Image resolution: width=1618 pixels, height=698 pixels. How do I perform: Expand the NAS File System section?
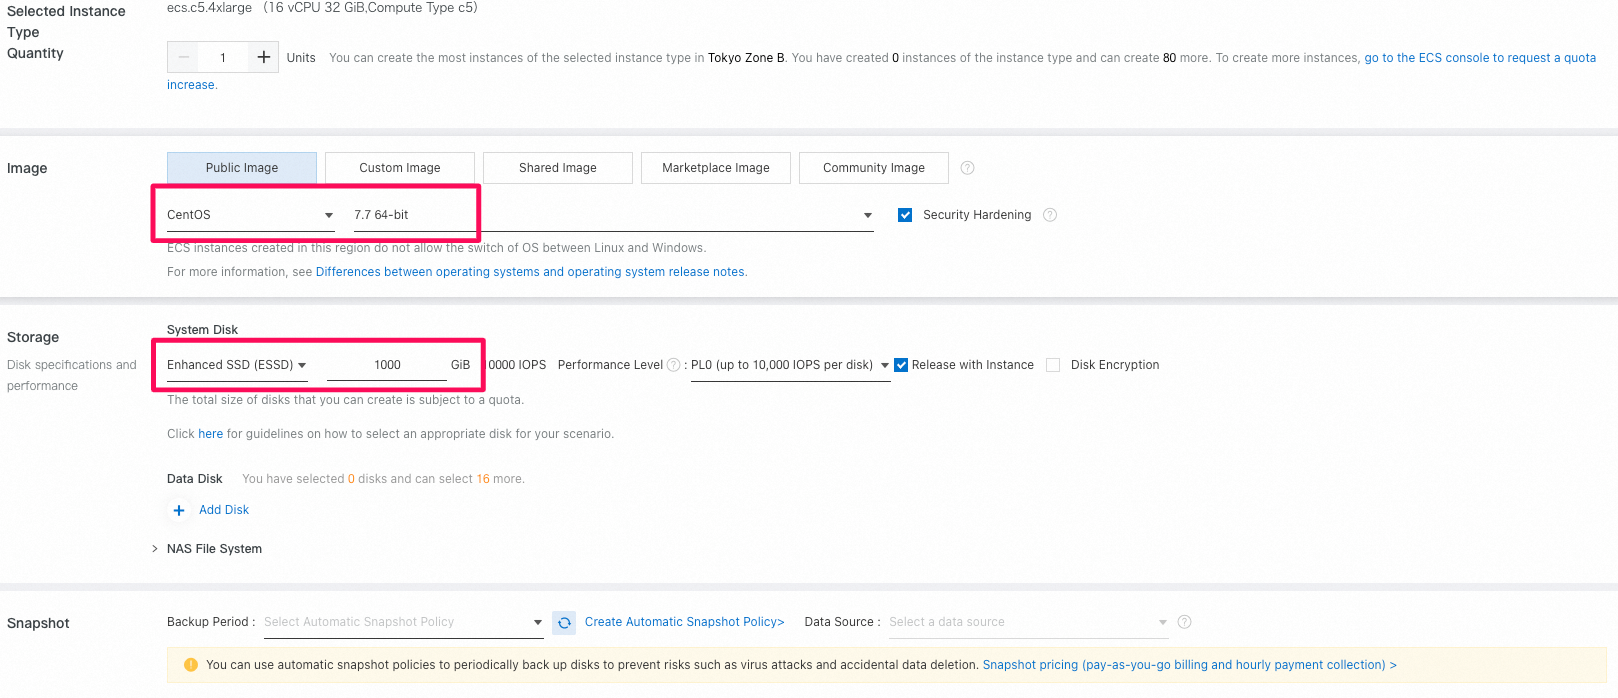pyautogui.click(x=207, y=549)
